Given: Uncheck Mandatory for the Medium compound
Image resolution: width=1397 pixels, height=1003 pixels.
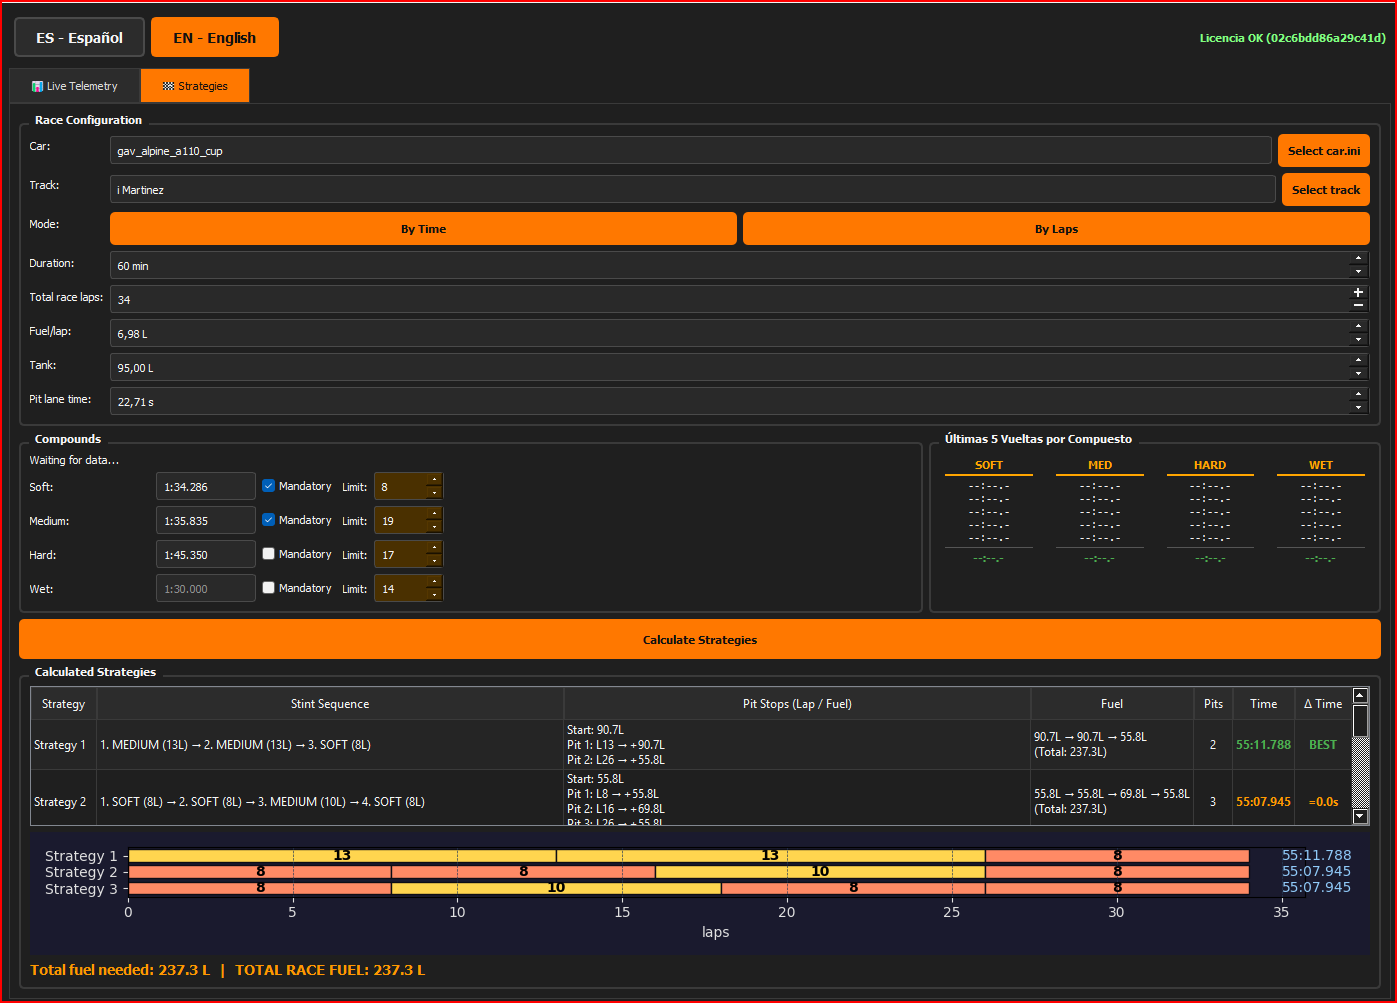Looking at the screenshot, I should point(268,520).
